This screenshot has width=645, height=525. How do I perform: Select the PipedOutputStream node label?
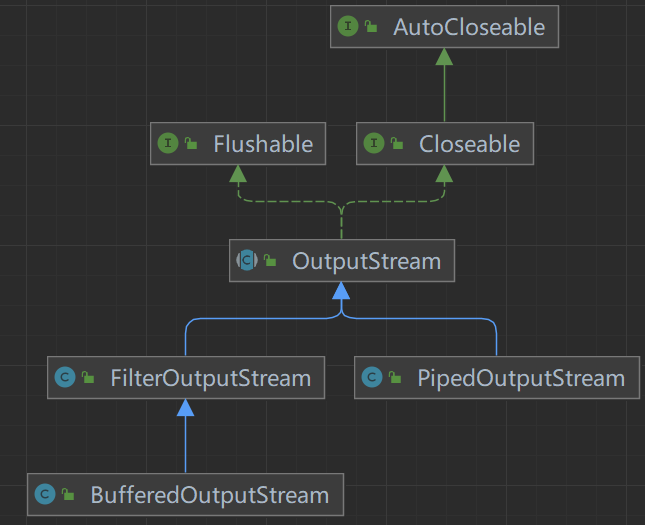[x=520, y=378]
